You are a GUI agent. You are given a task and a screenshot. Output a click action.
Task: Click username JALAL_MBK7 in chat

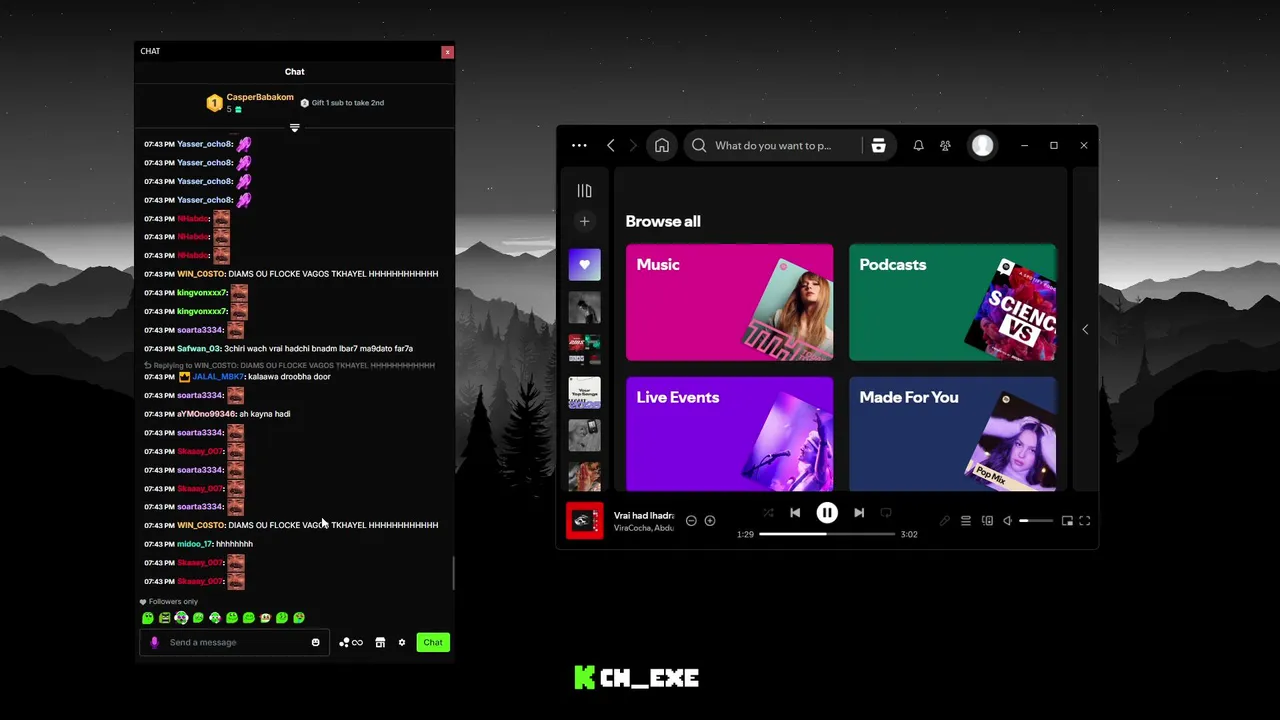pos(218,377)
